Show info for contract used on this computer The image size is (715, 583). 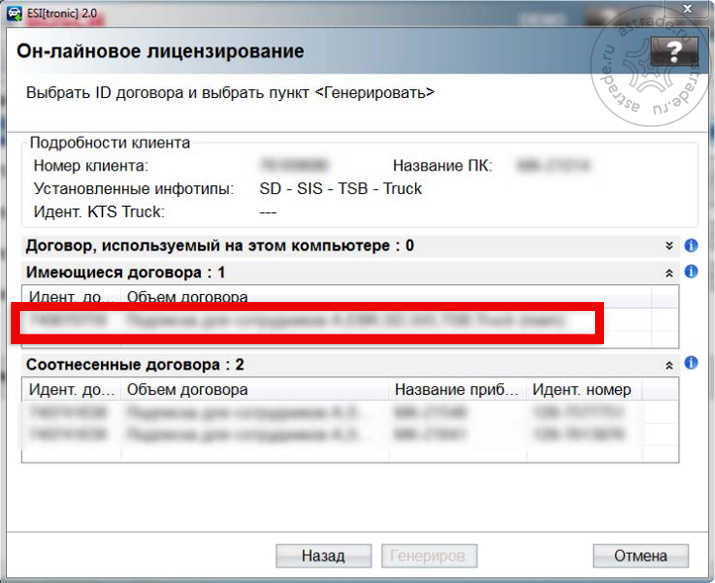691,246
